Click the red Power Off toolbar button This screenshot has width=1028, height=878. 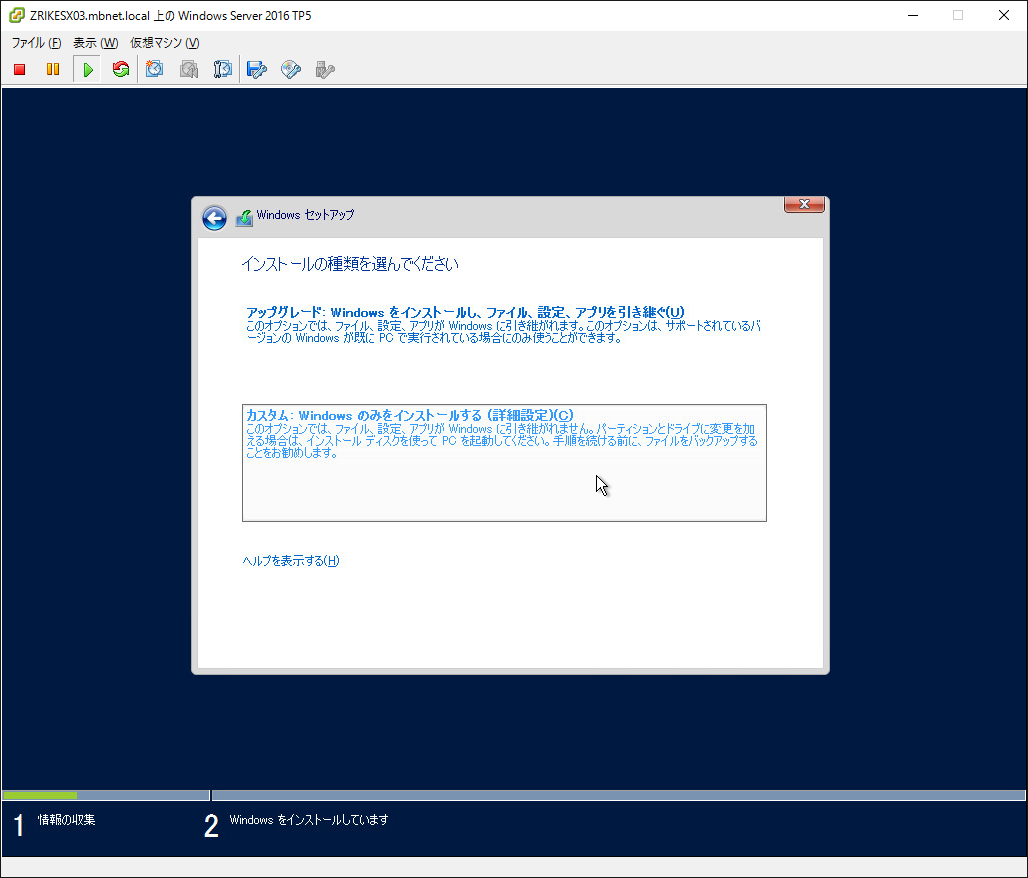click(x=19, y=69)
